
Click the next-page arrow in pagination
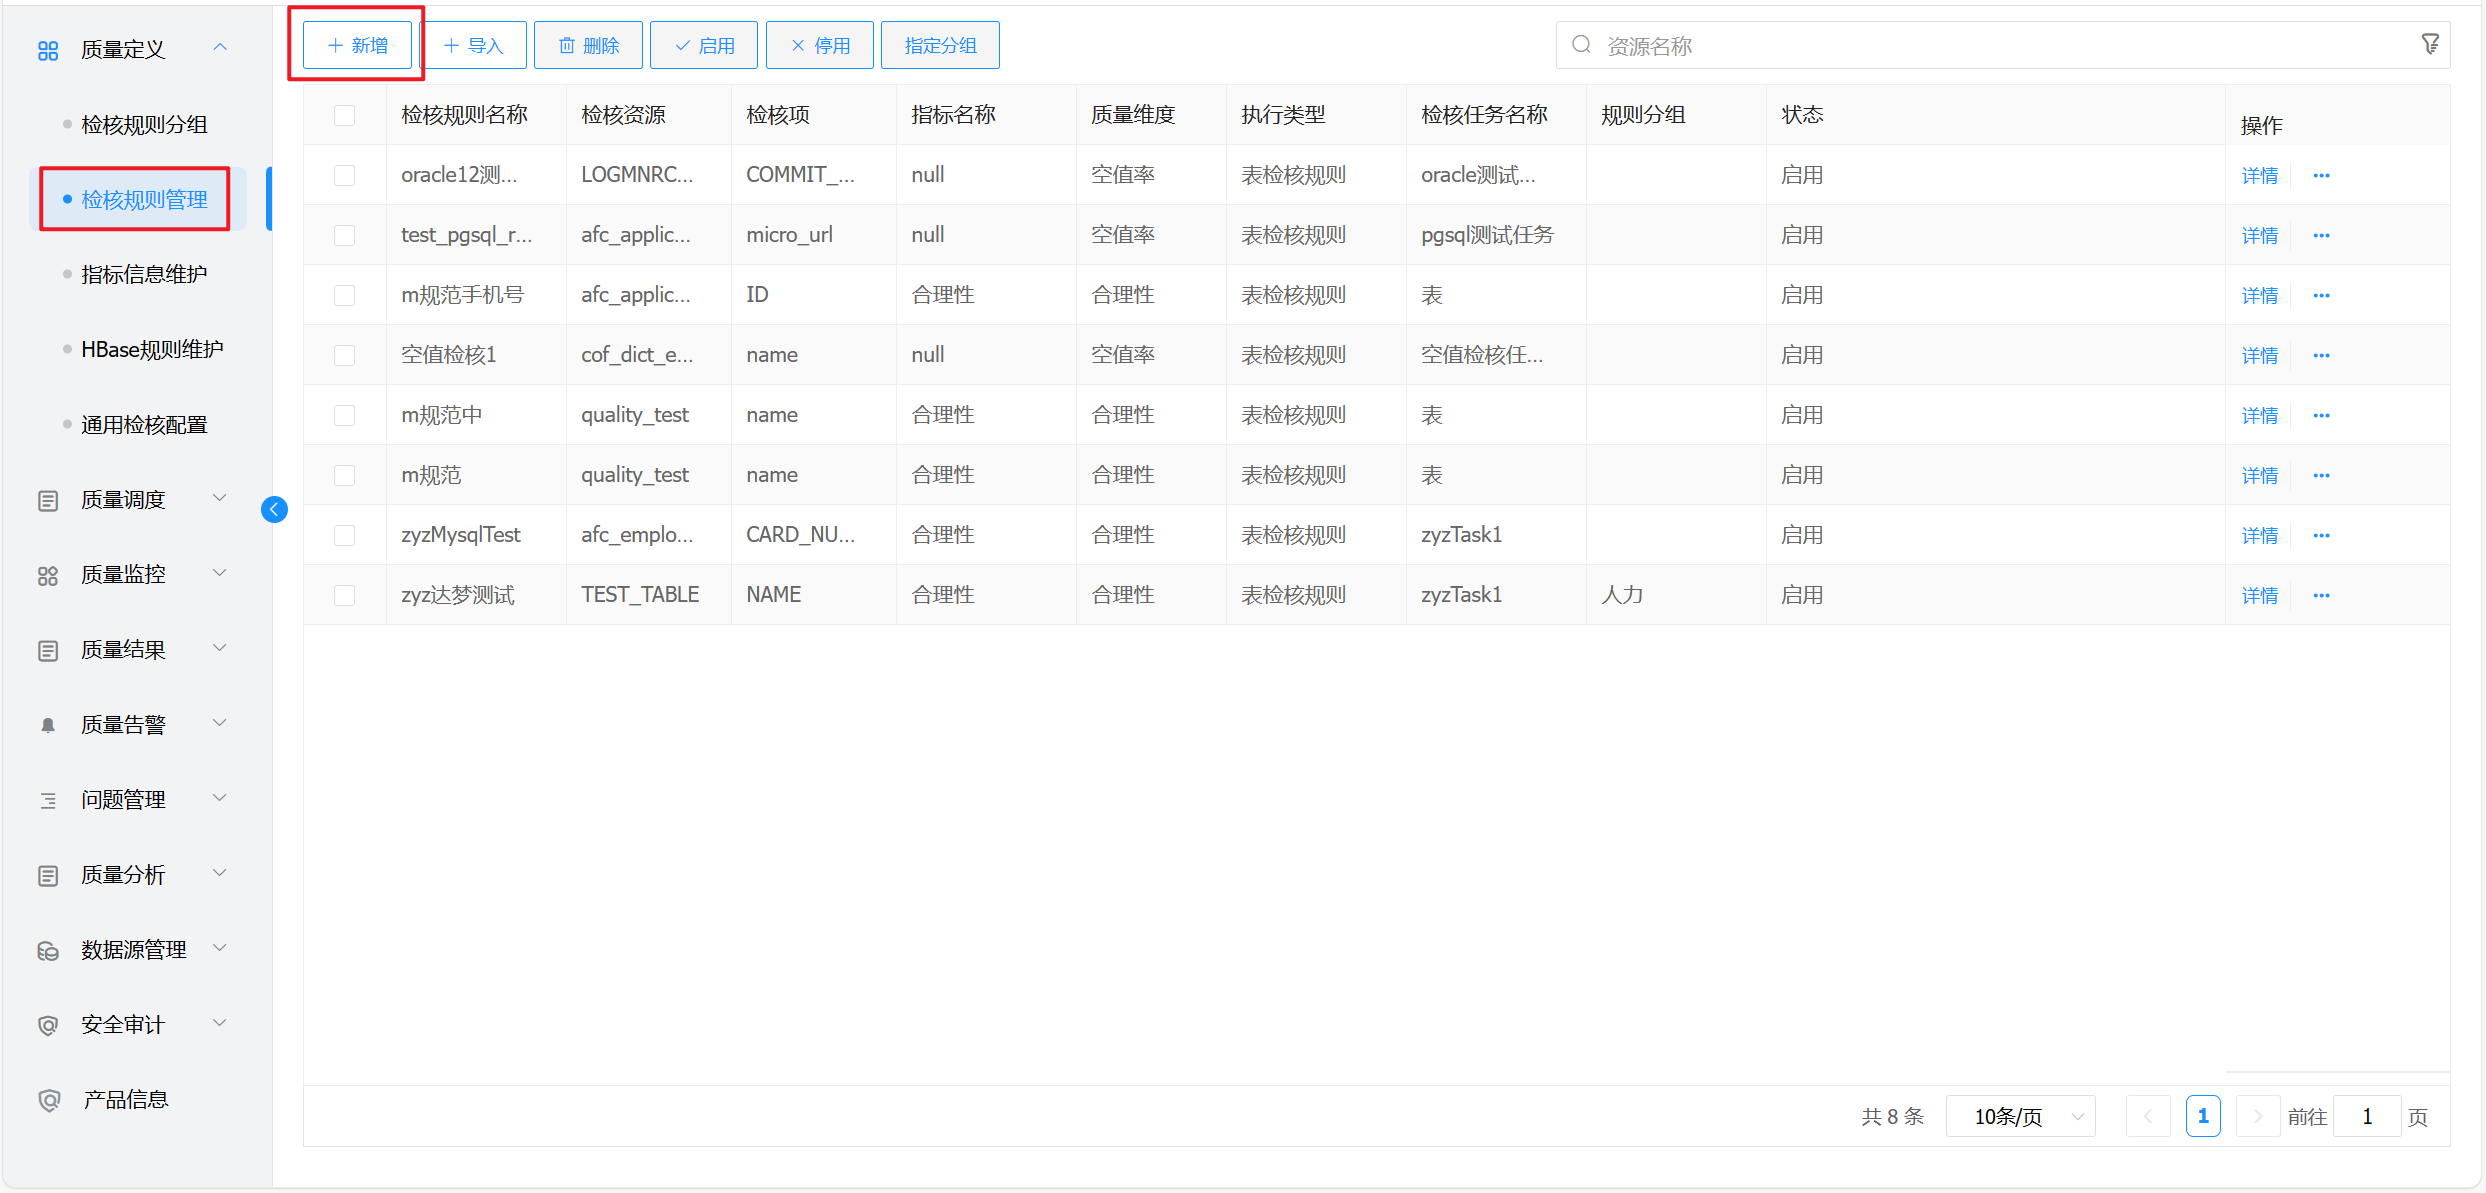(2257, 1116)
